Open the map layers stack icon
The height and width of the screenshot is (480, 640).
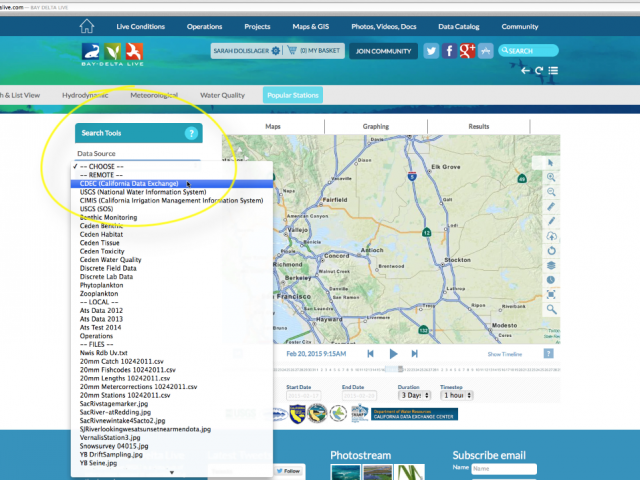tap(551, 265)
